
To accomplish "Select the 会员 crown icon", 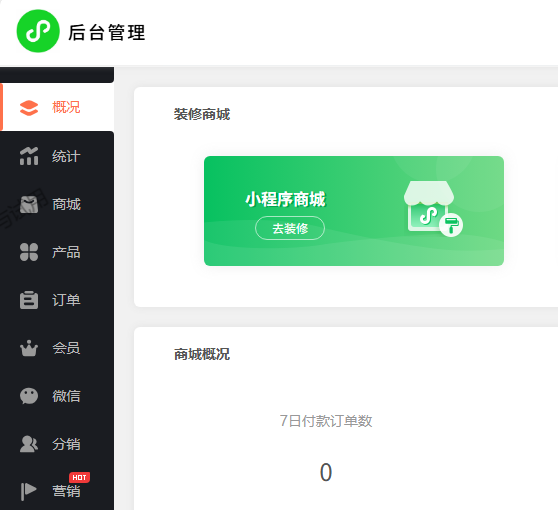I will (x=29, y=348).
